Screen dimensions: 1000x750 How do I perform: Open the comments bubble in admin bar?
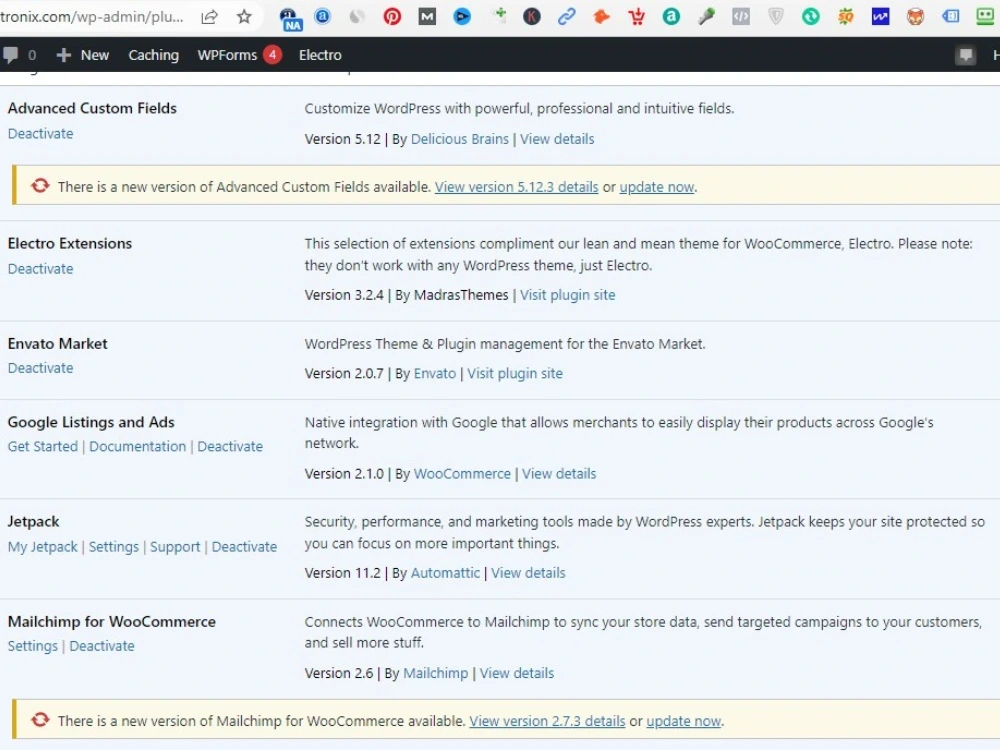[11, 55]
